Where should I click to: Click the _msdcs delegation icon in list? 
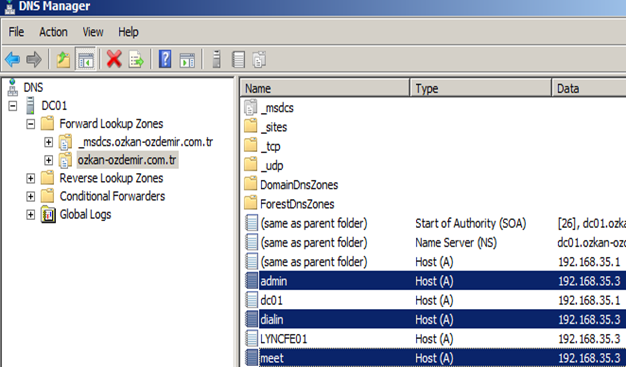[x=250, y=107]
